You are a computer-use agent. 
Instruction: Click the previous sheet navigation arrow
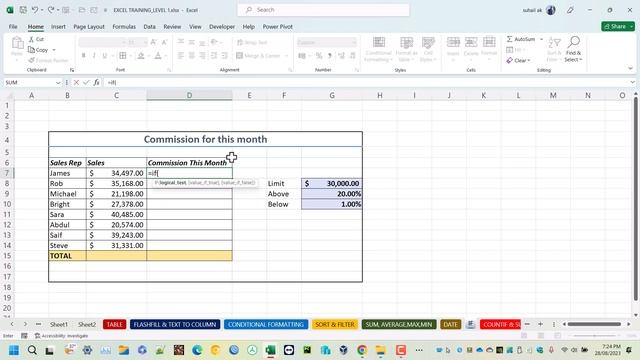point(12,324)
